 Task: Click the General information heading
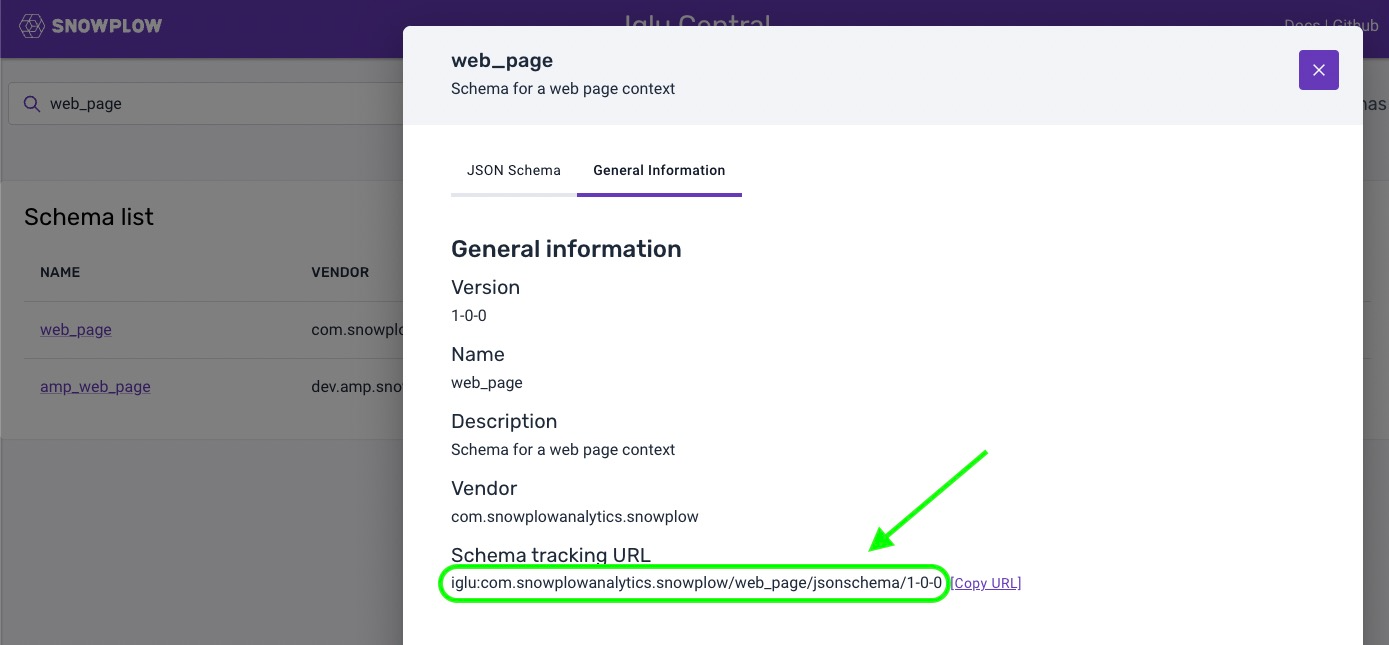pyautogui.click(x=566, y=249)
